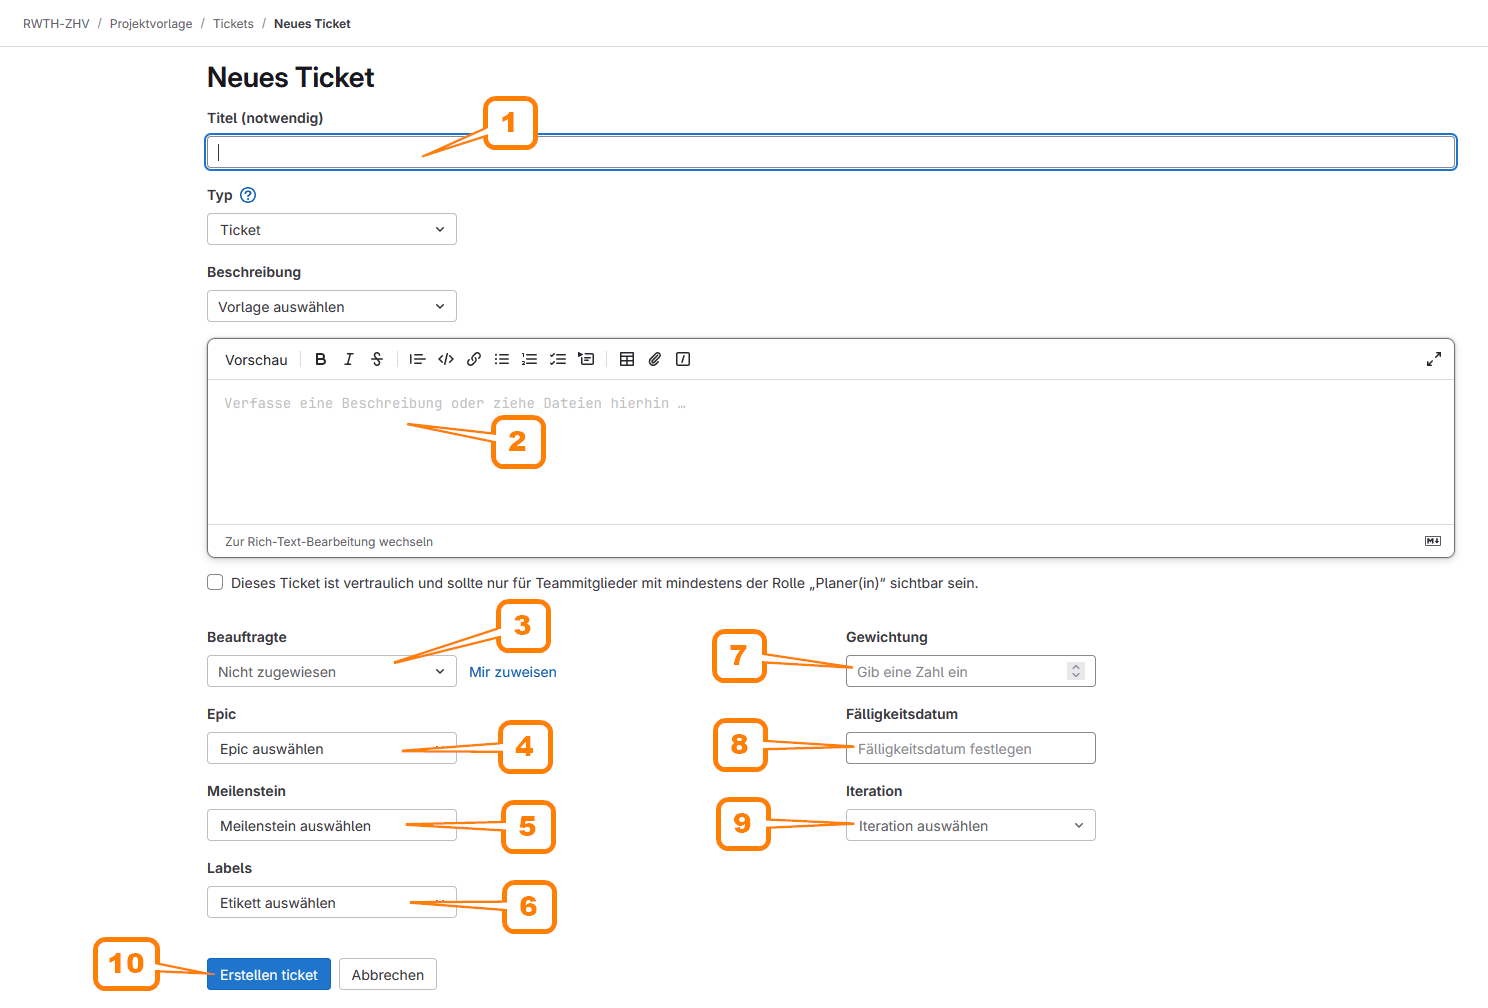Go to RWTH-ZHV breadcrumb
Image resolution: width=1488 pixels, height=1008 pixels.
tap(56, 24)
